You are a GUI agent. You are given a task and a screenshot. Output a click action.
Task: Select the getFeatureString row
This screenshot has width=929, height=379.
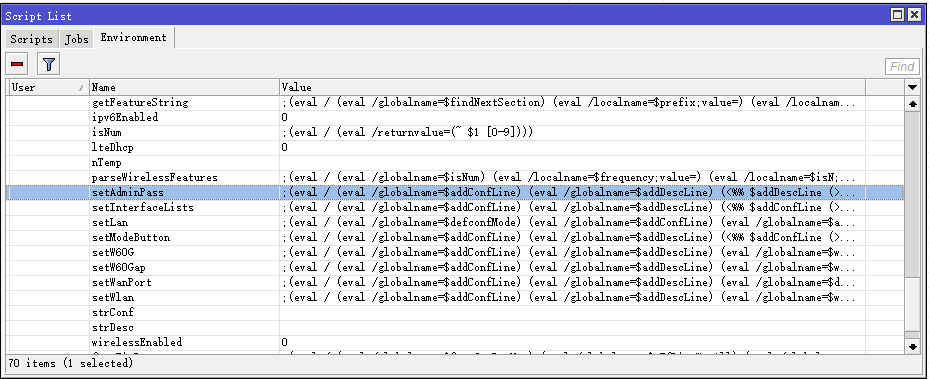[456, 102]
